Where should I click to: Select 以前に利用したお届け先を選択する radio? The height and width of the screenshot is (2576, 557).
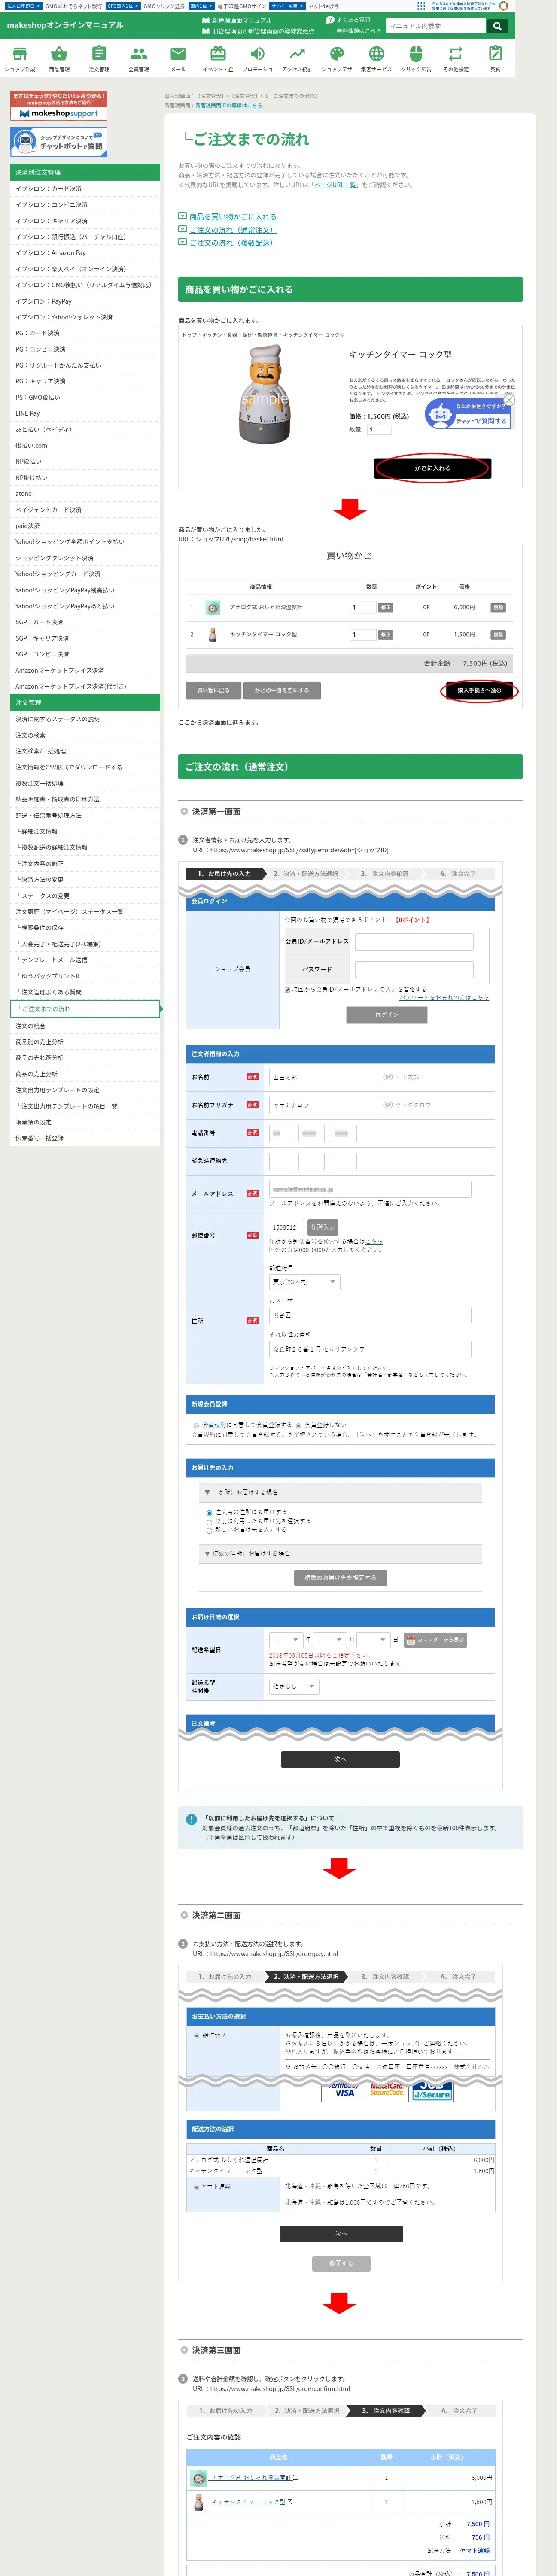(x=209, y=1521)
